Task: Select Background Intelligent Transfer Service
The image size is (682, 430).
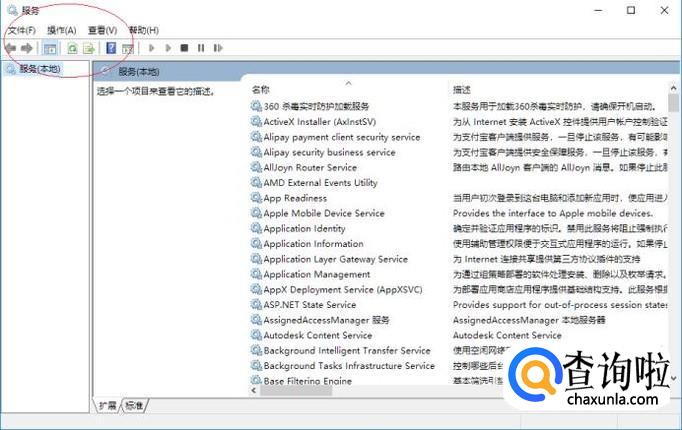Action: 347,350
